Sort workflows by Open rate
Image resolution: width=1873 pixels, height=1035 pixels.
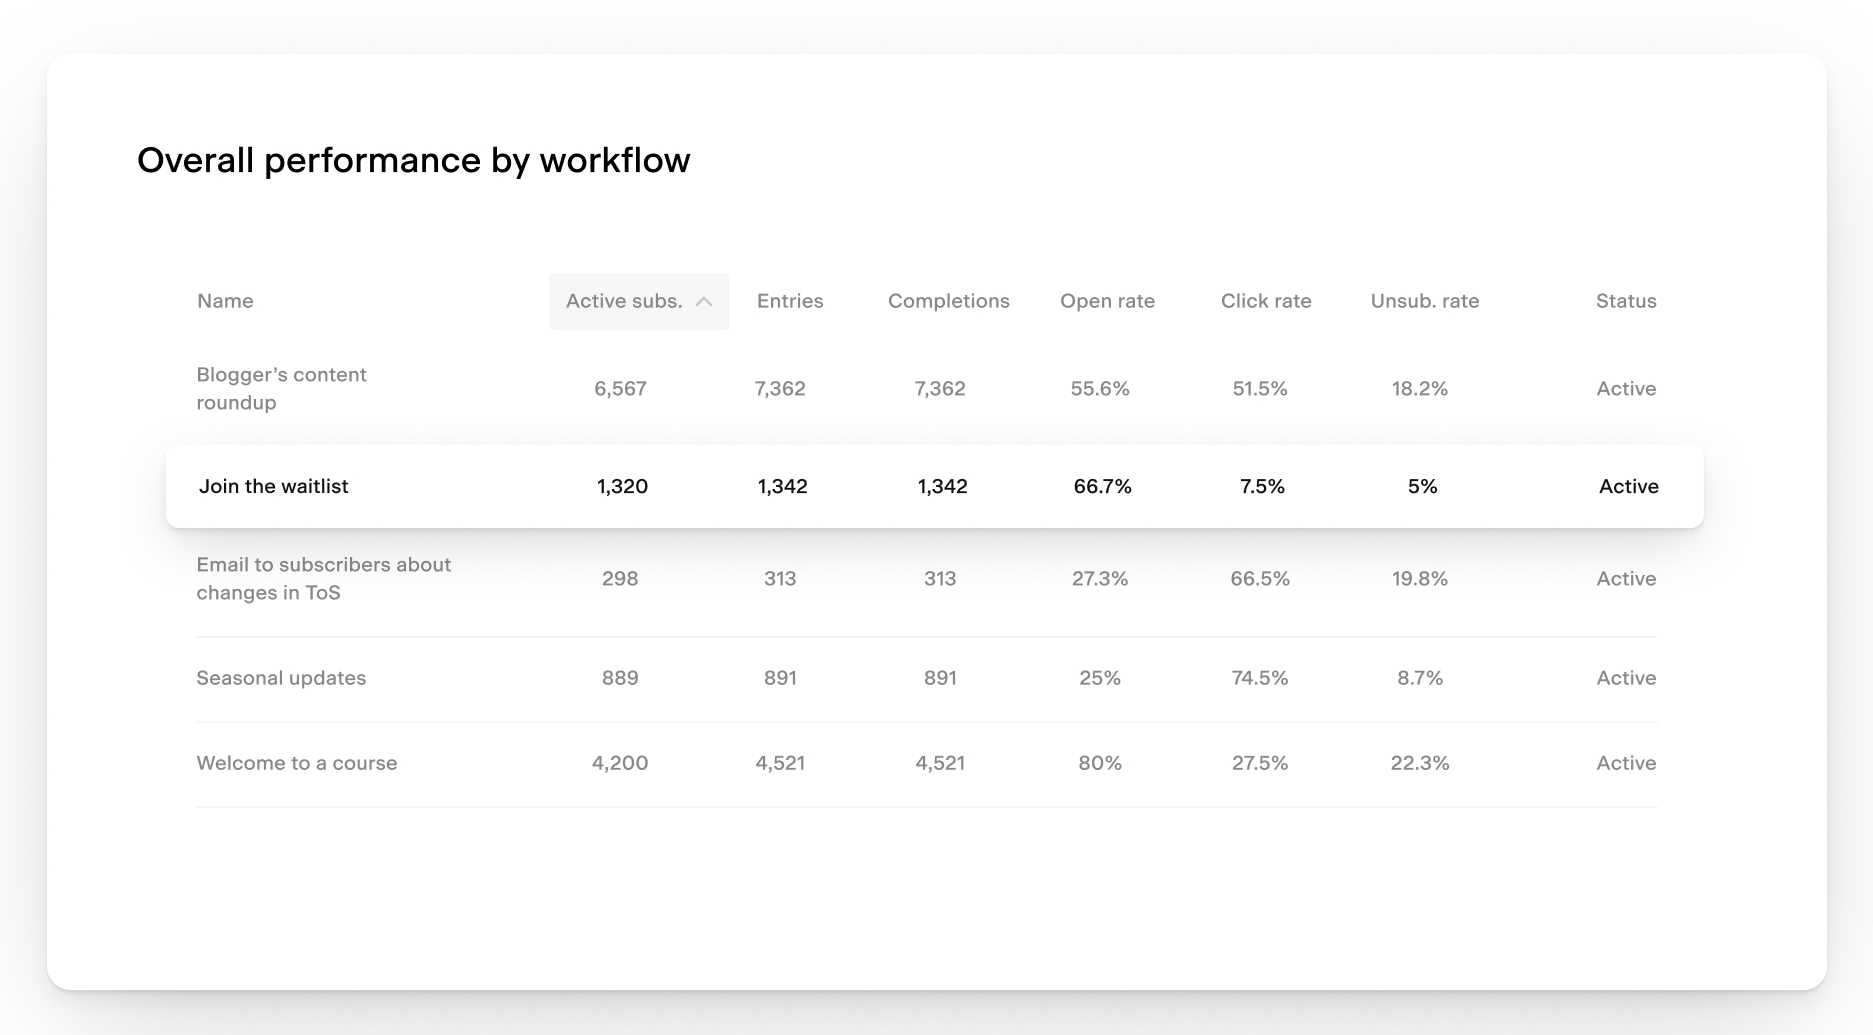pyautogui.click(x=1108, y=300)
